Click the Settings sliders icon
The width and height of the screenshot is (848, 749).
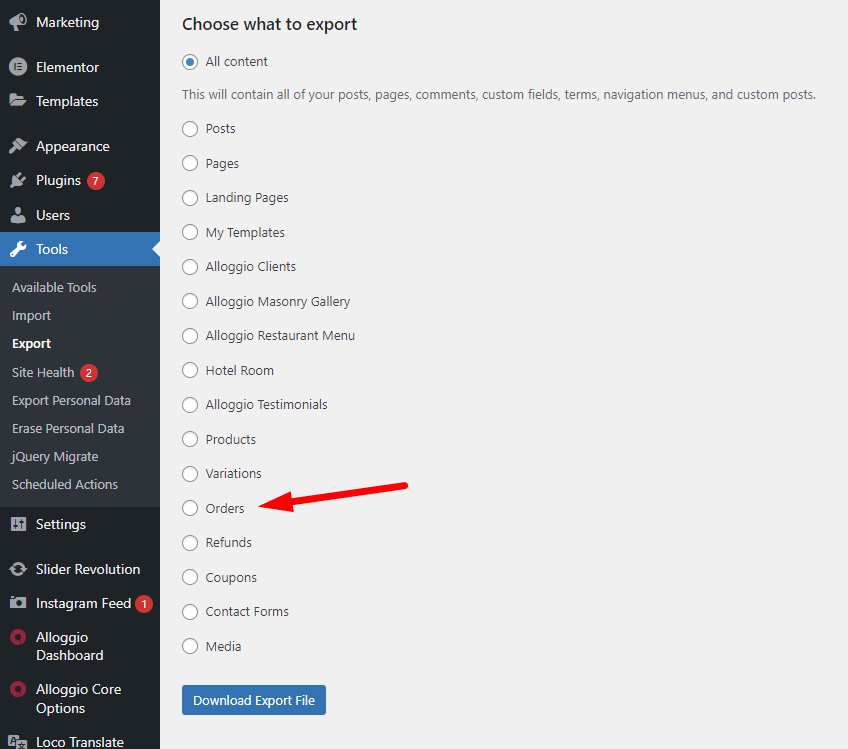[18, 524]
